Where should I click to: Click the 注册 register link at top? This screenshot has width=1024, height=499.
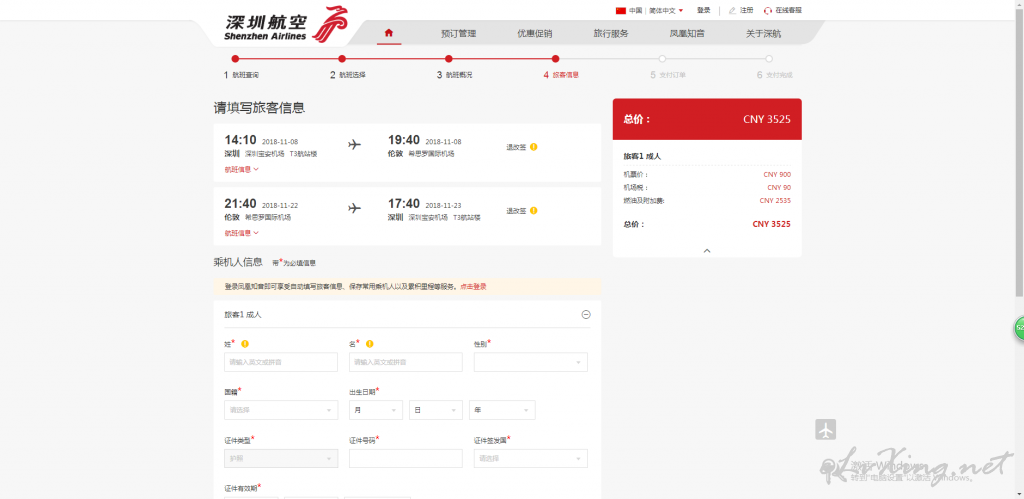(746, 10)
